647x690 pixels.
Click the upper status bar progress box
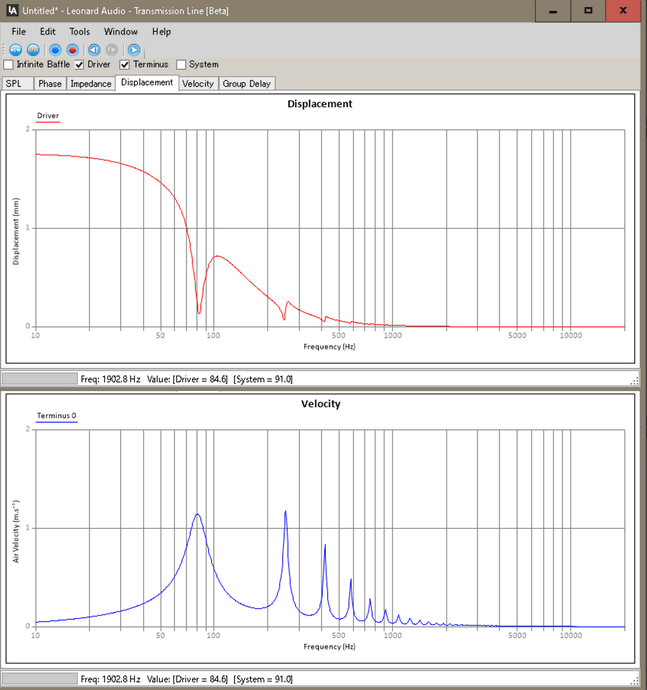tap(40, 378)
